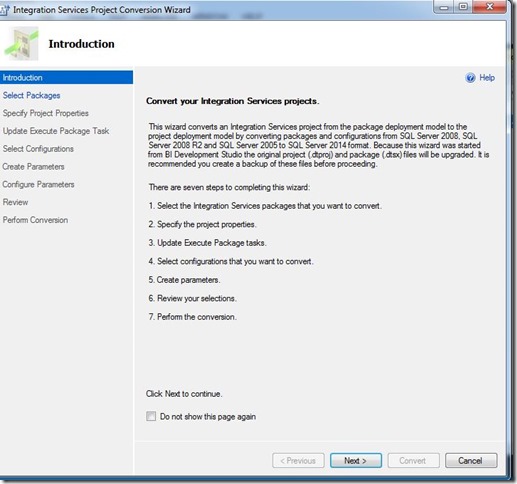Go to Configure Parameters step
Screen dimensions: 517x484
coord(38,184)
